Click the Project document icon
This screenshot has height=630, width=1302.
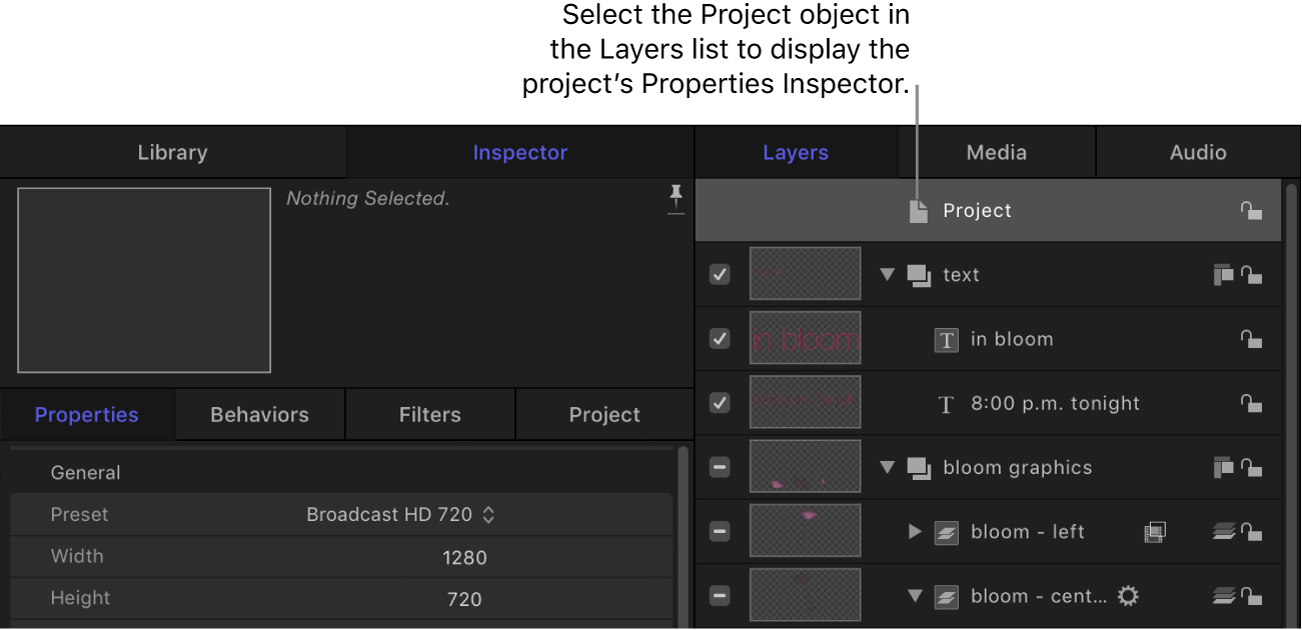[x=918, y=210]
